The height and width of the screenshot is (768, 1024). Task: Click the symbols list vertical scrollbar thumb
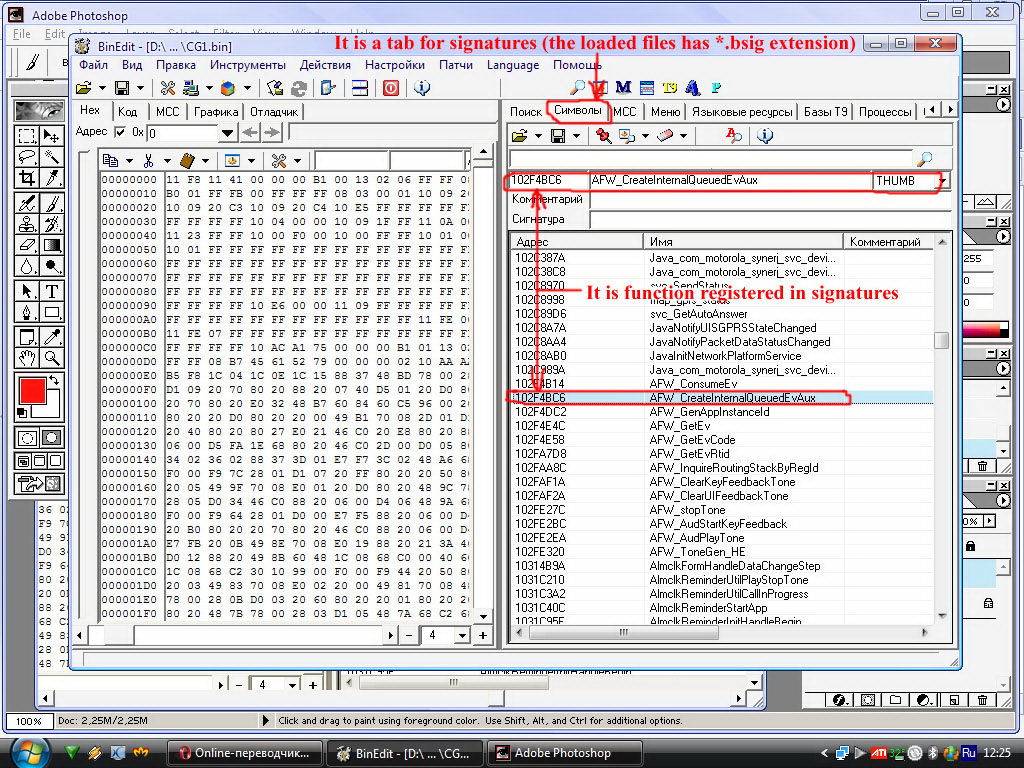point(941,341)
